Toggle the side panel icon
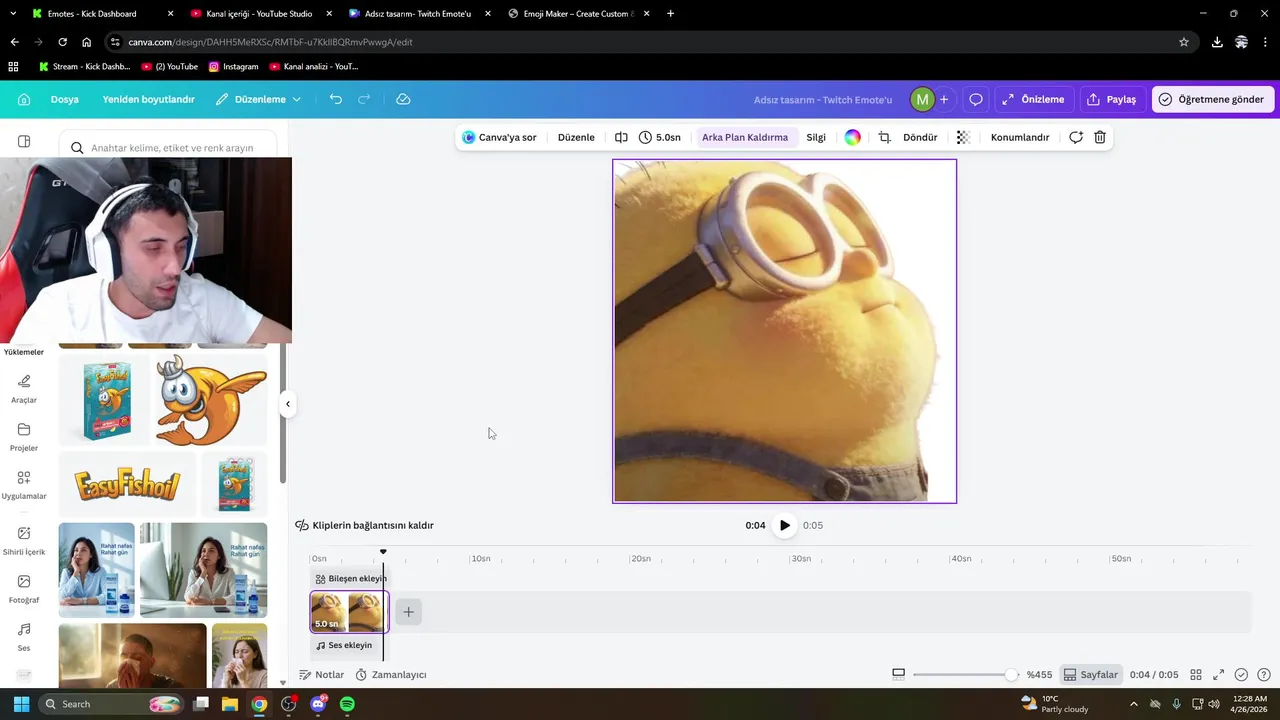This screenshot has height=720, width=1280. pos(24,141)
